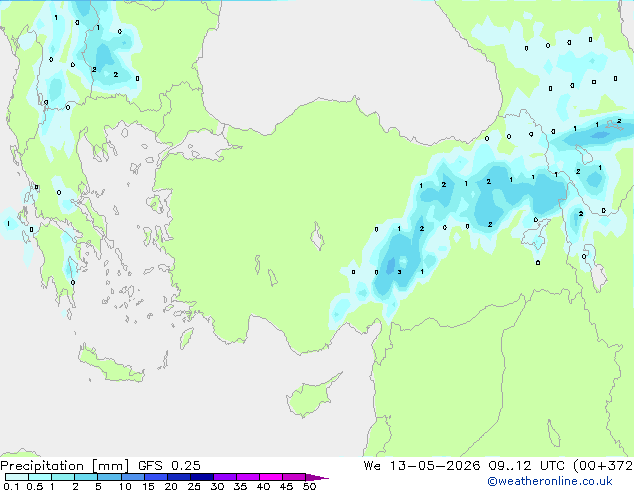
Task: Click the "25" legend scale label
Action: 194,486
